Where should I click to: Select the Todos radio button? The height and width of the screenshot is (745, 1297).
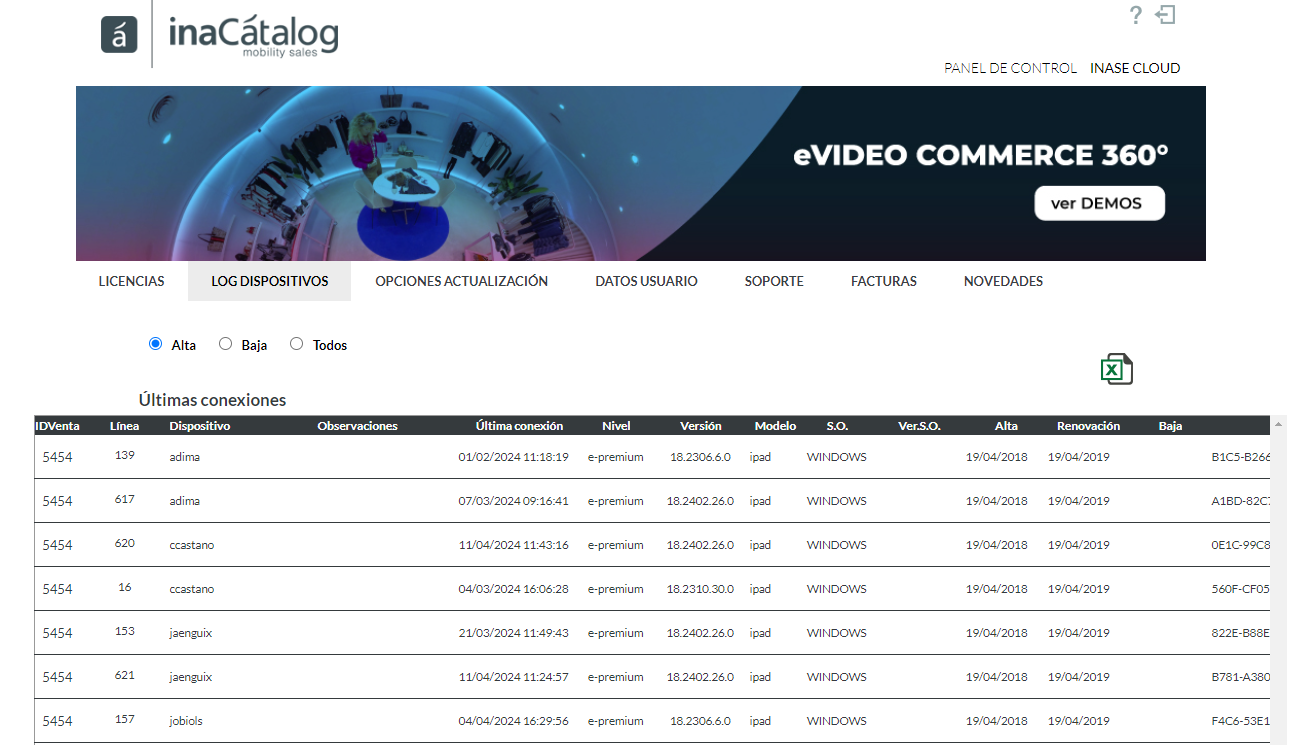click(x=296, y=344)
